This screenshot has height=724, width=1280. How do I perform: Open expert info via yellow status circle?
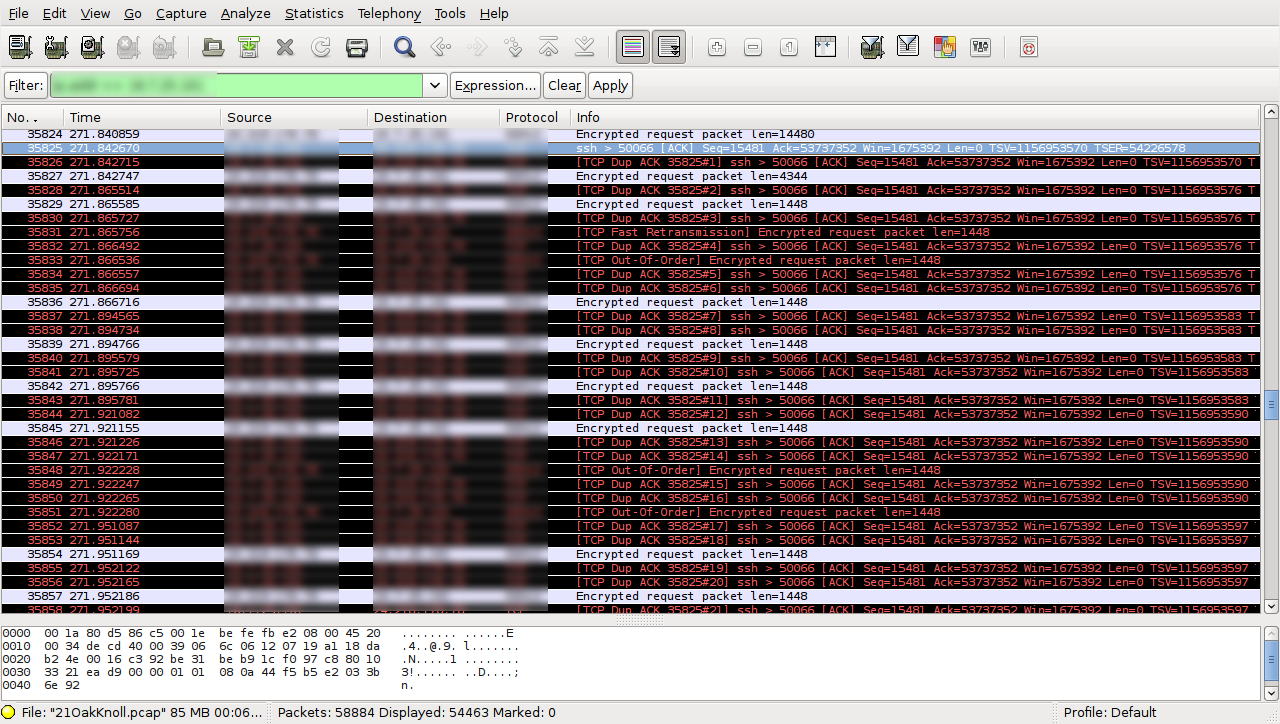(x=9, y=713)
